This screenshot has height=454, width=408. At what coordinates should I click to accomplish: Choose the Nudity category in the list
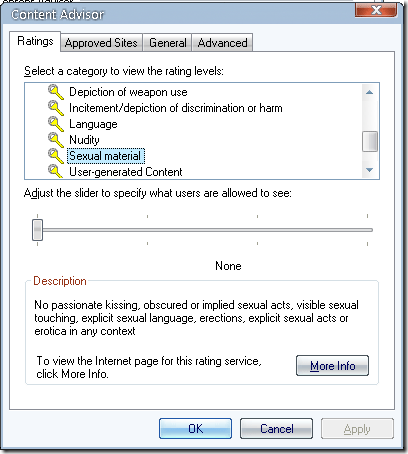pos(84,140)
